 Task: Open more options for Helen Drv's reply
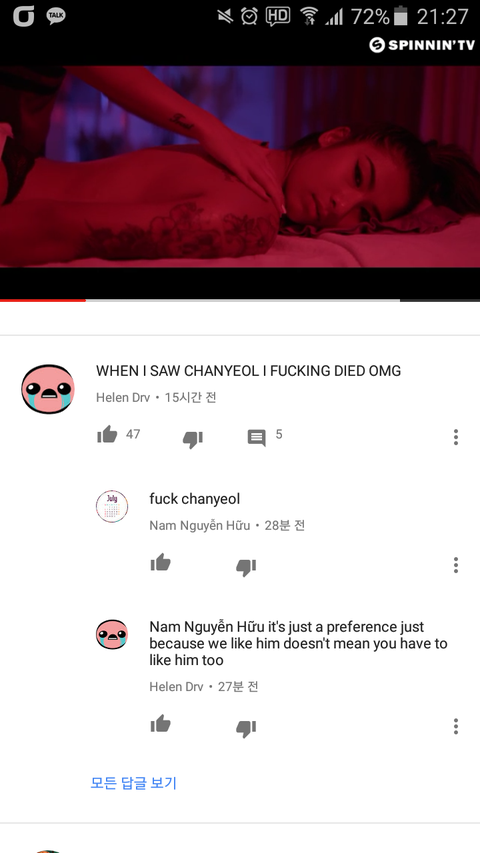pos(456,726)
